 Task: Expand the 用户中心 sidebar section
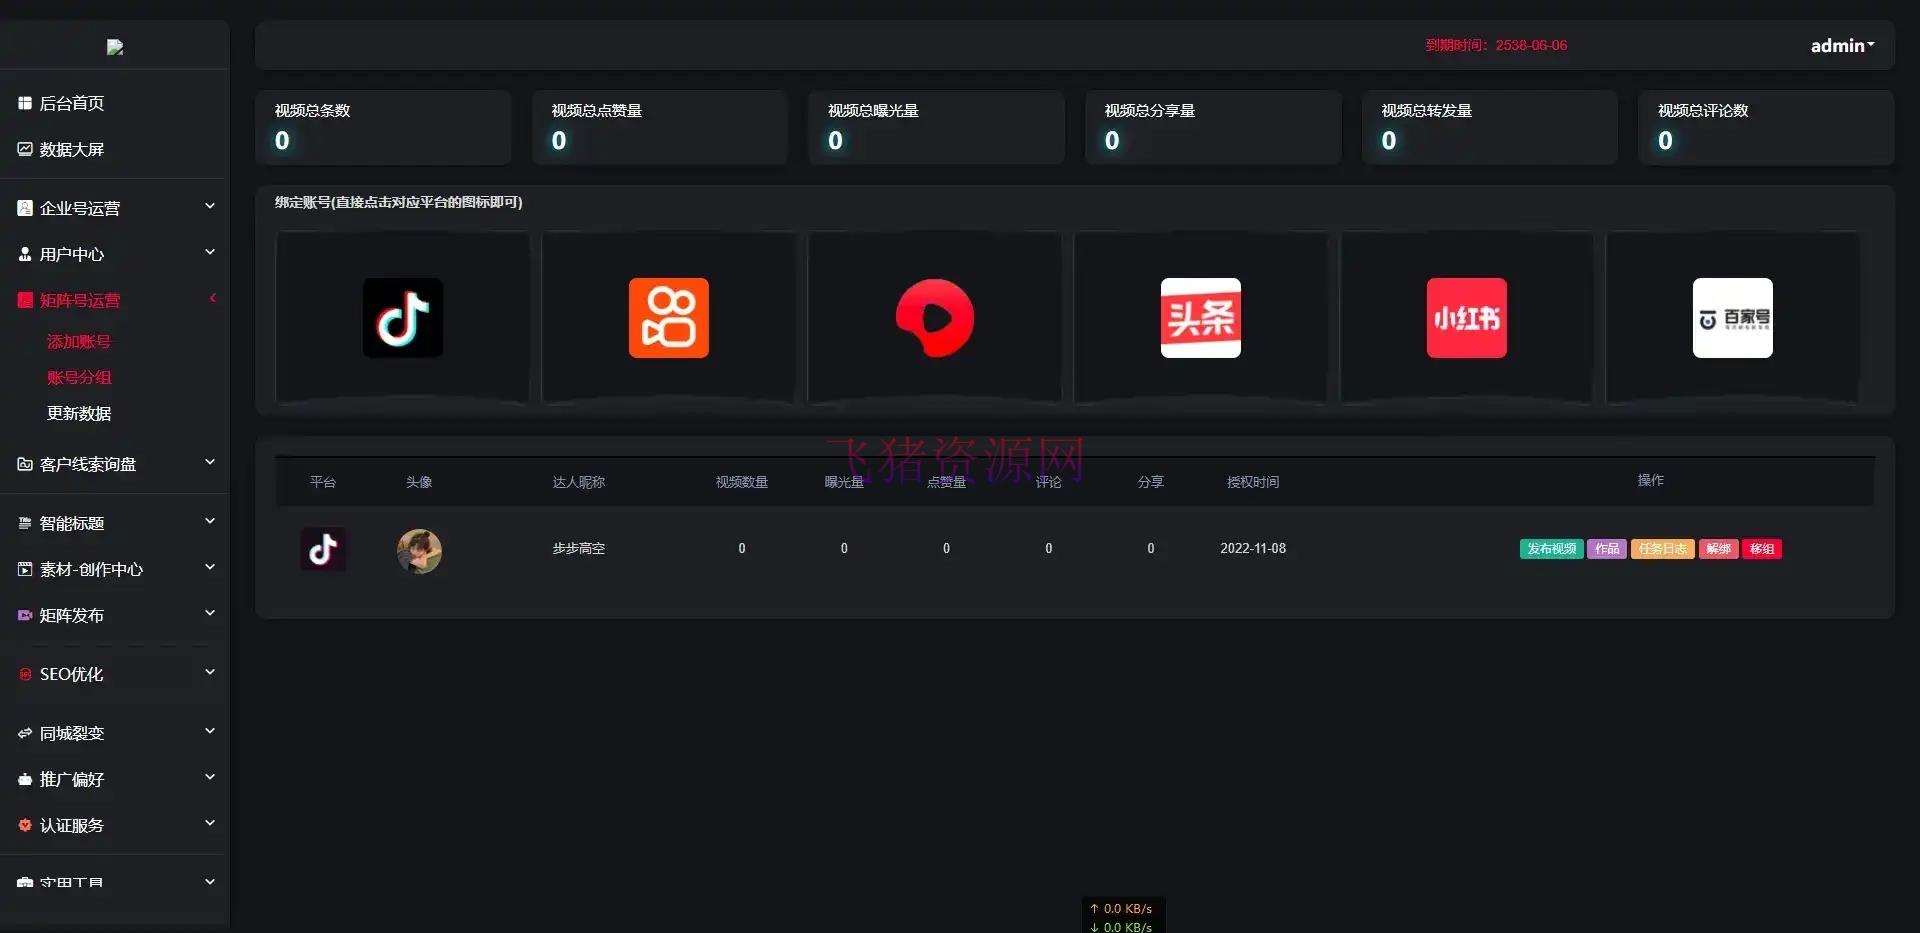[114, 254]
